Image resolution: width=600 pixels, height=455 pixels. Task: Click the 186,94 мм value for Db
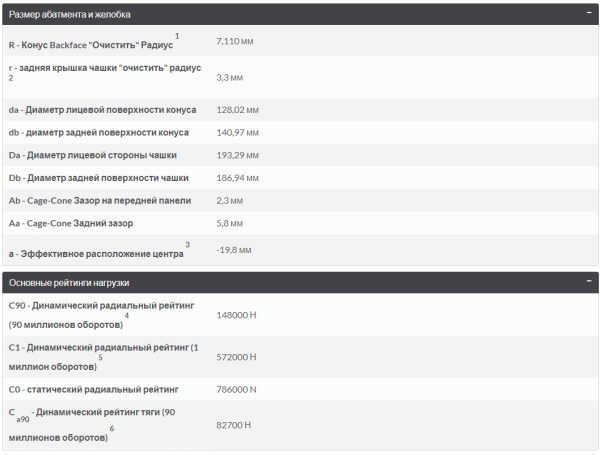coord(238,178)
